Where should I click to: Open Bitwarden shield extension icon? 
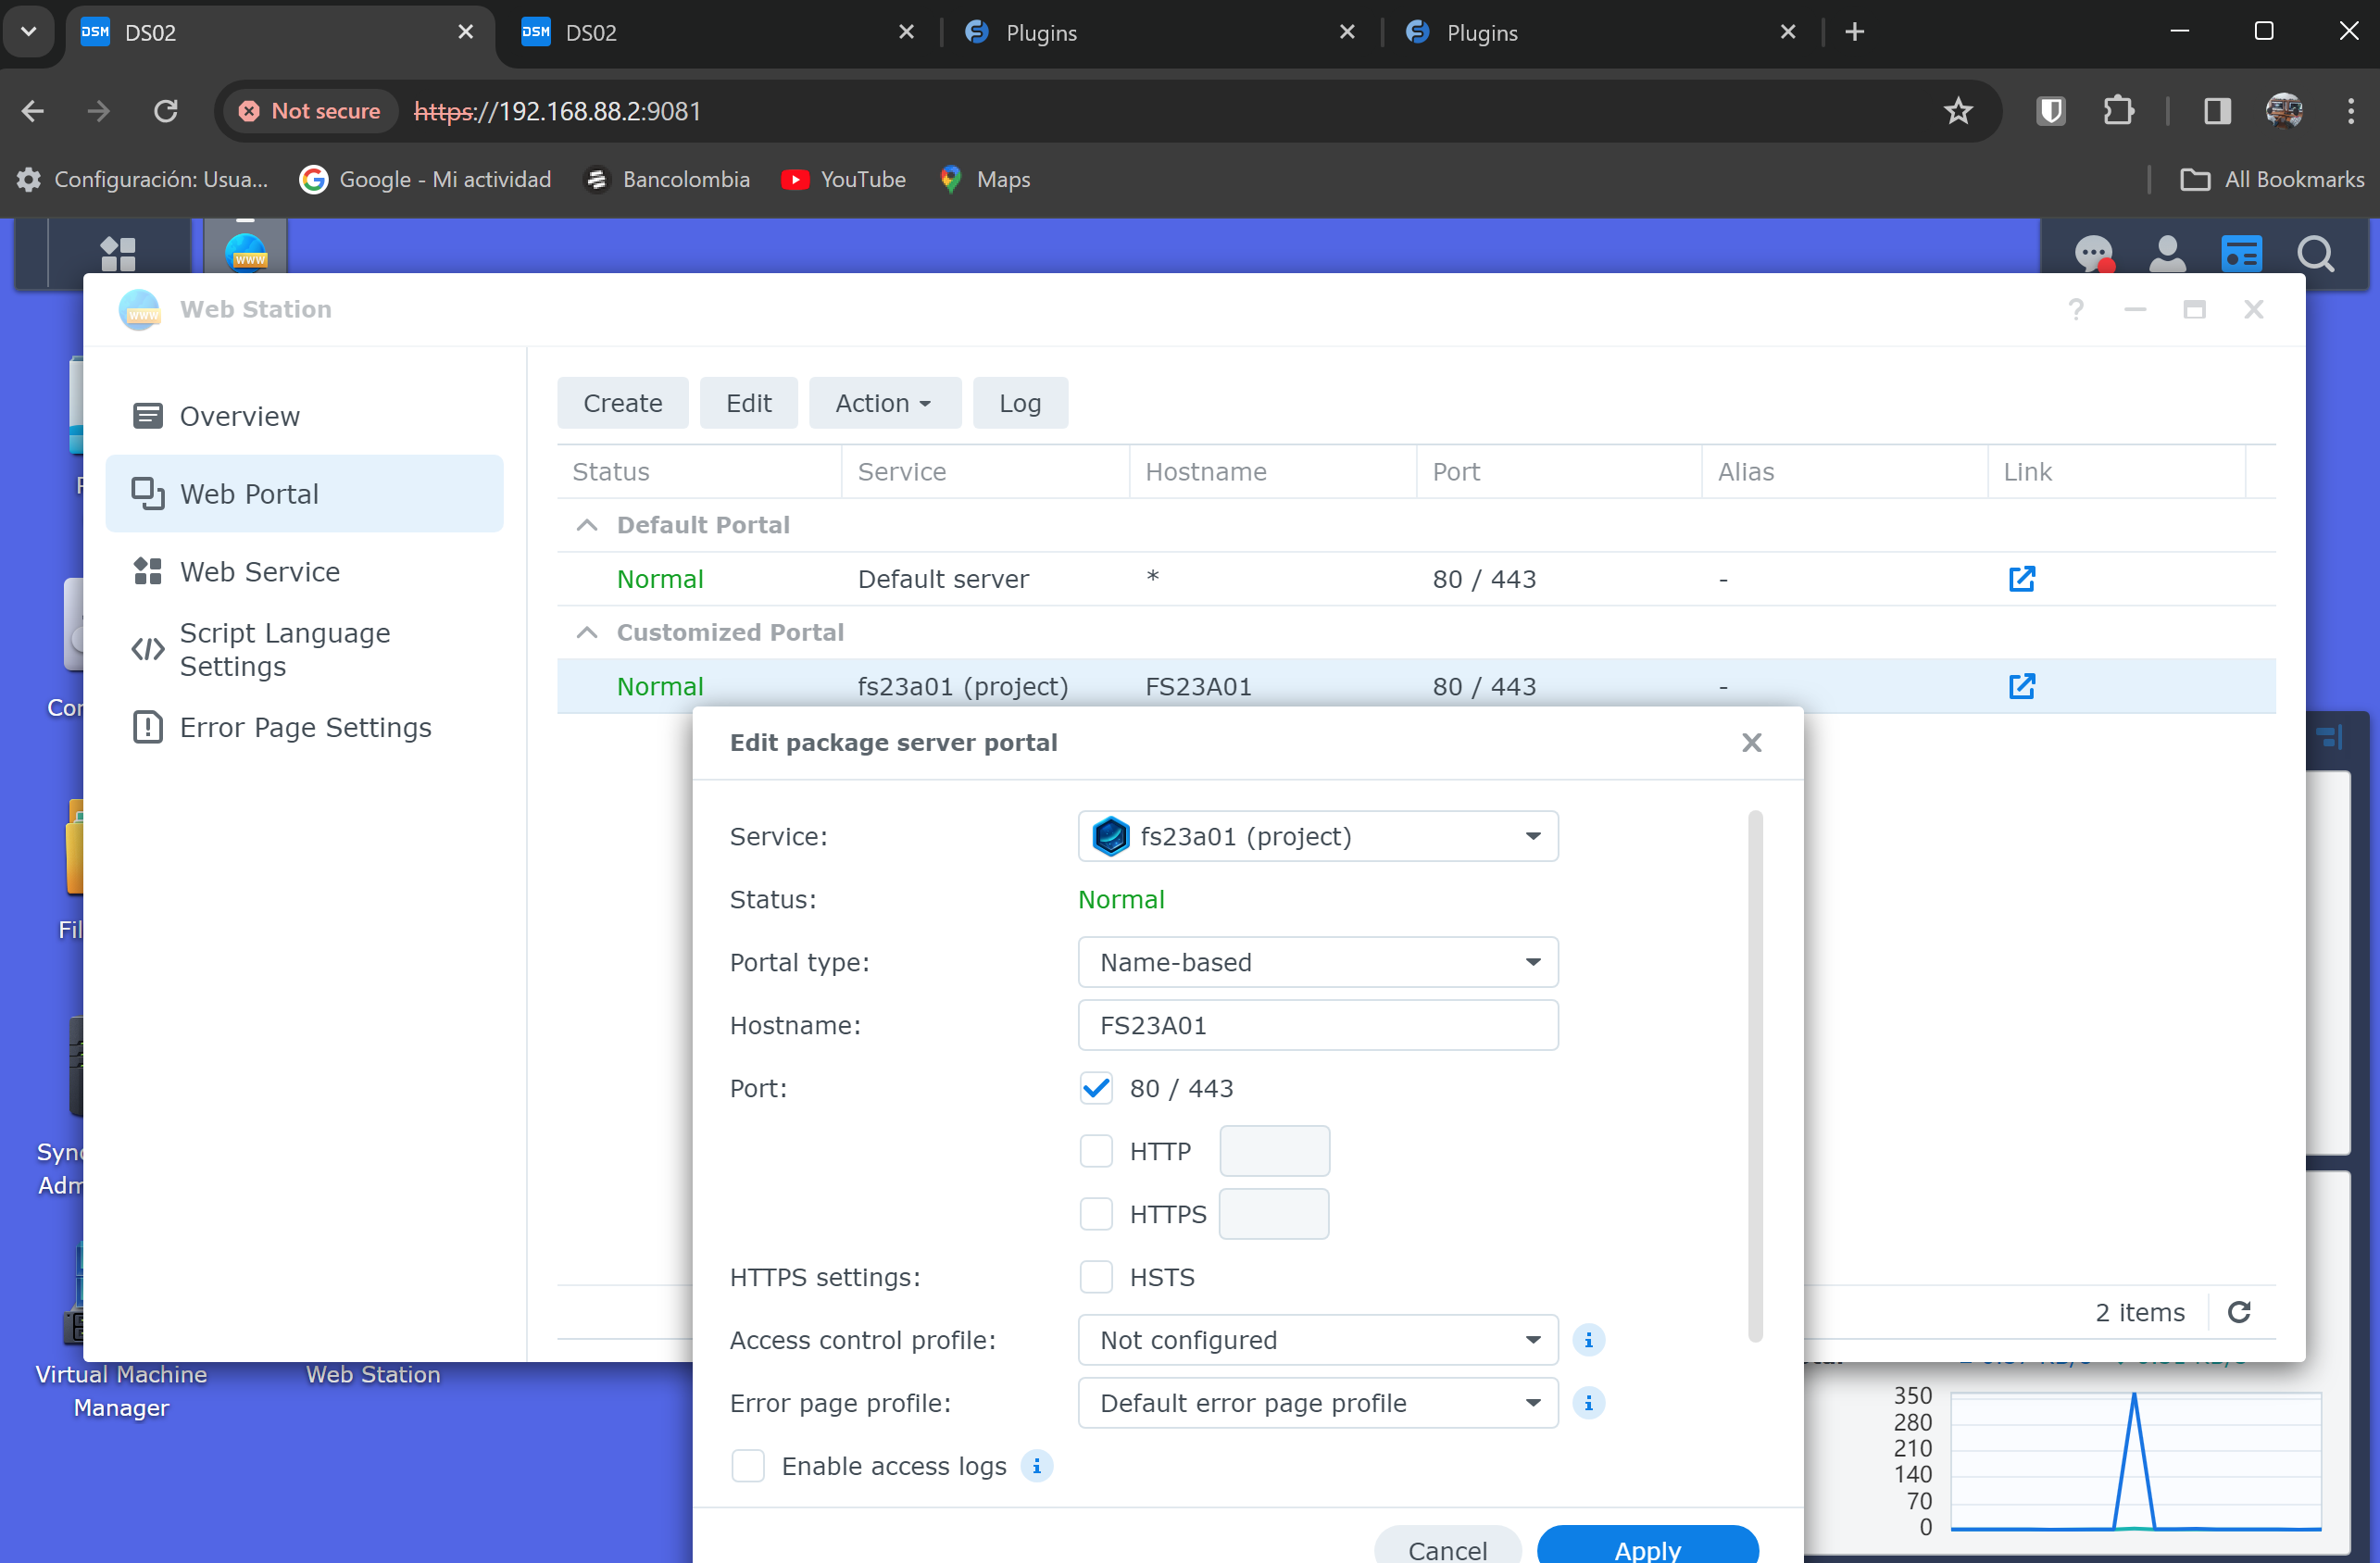2051,111
